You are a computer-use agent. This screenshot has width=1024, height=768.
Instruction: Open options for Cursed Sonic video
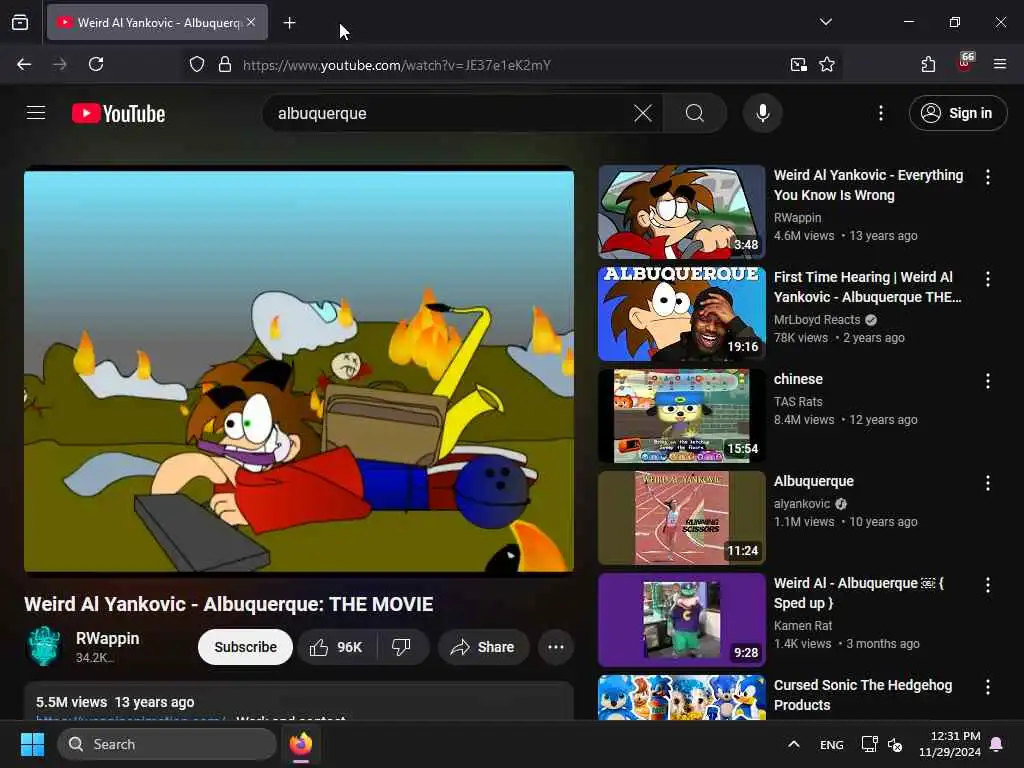[987, 686]
